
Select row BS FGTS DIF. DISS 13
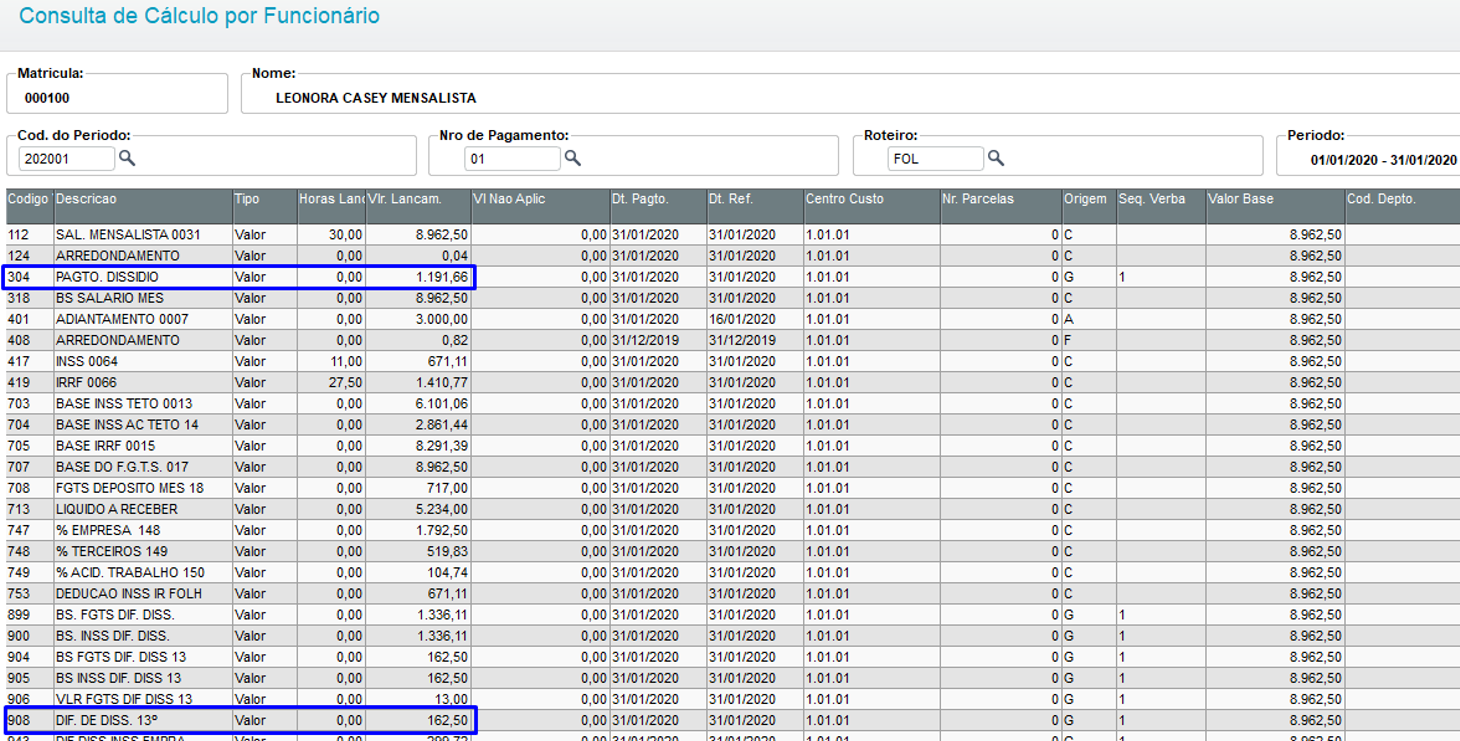(x=733, y=657)
